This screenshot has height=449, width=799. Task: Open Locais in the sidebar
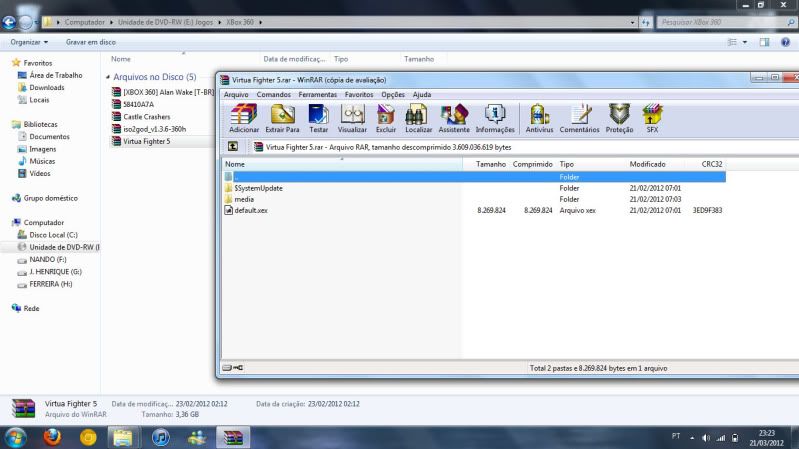coord(34,100)
